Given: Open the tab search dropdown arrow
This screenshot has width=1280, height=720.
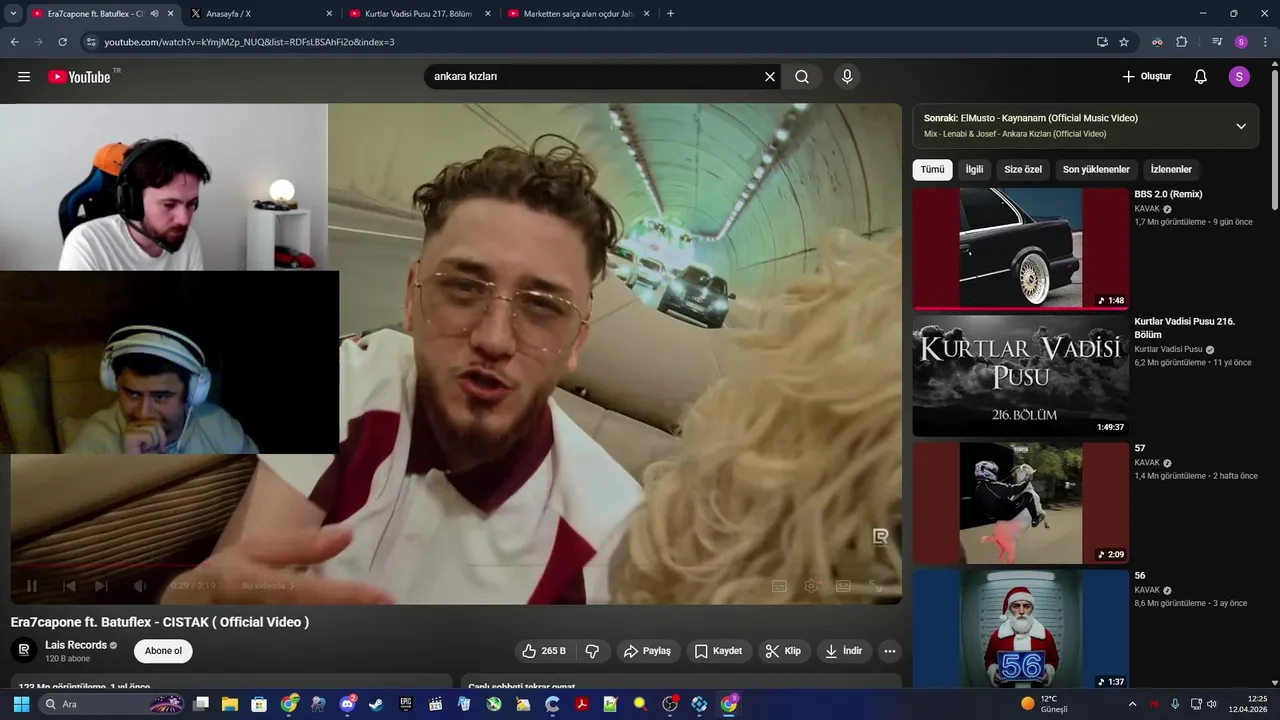Looking at the screenshot, I should (13, 14).
